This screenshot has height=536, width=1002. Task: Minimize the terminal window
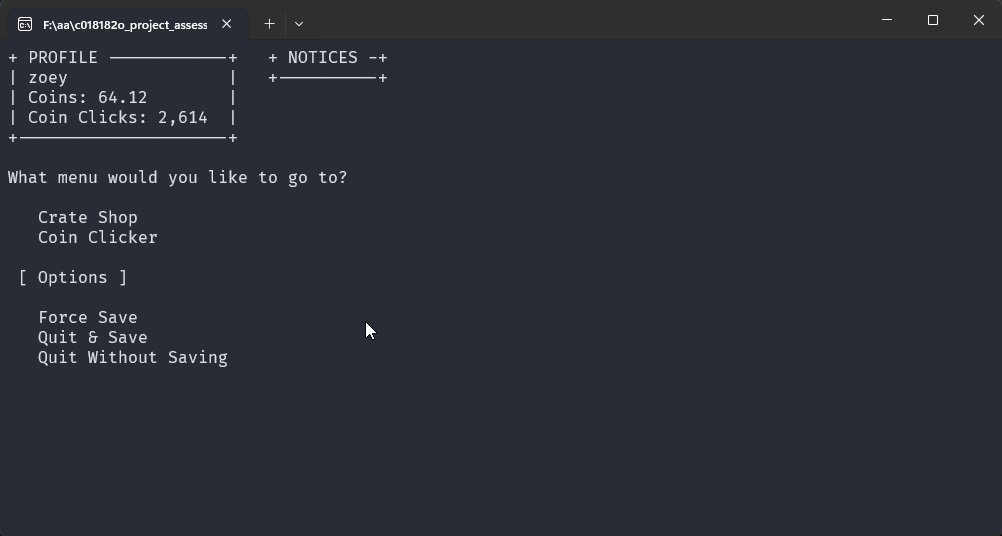[x=887, y=20]
